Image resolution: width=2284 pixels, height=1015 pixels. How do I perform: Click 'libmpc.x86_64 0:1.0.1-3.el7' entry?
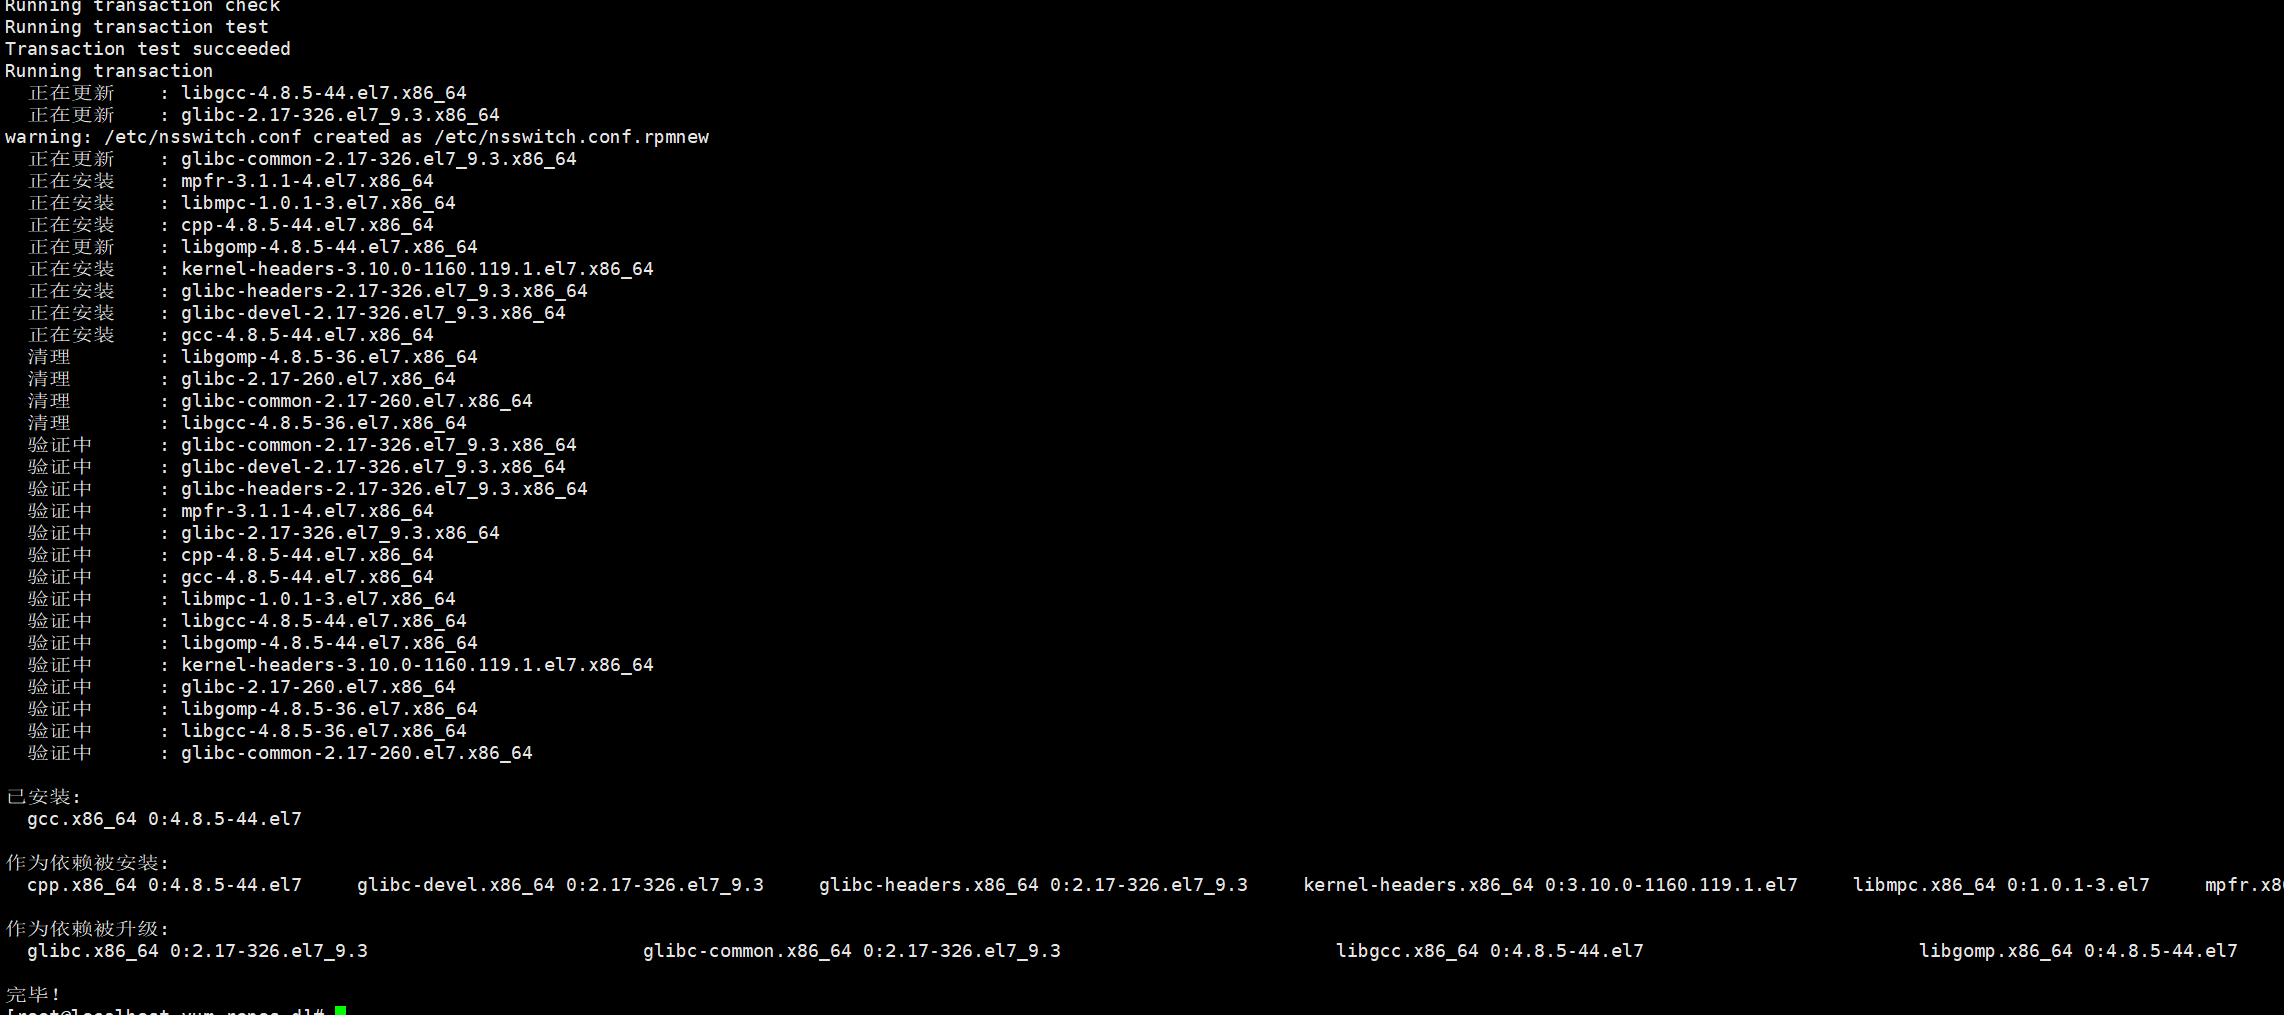click(x=2001, y=885)
